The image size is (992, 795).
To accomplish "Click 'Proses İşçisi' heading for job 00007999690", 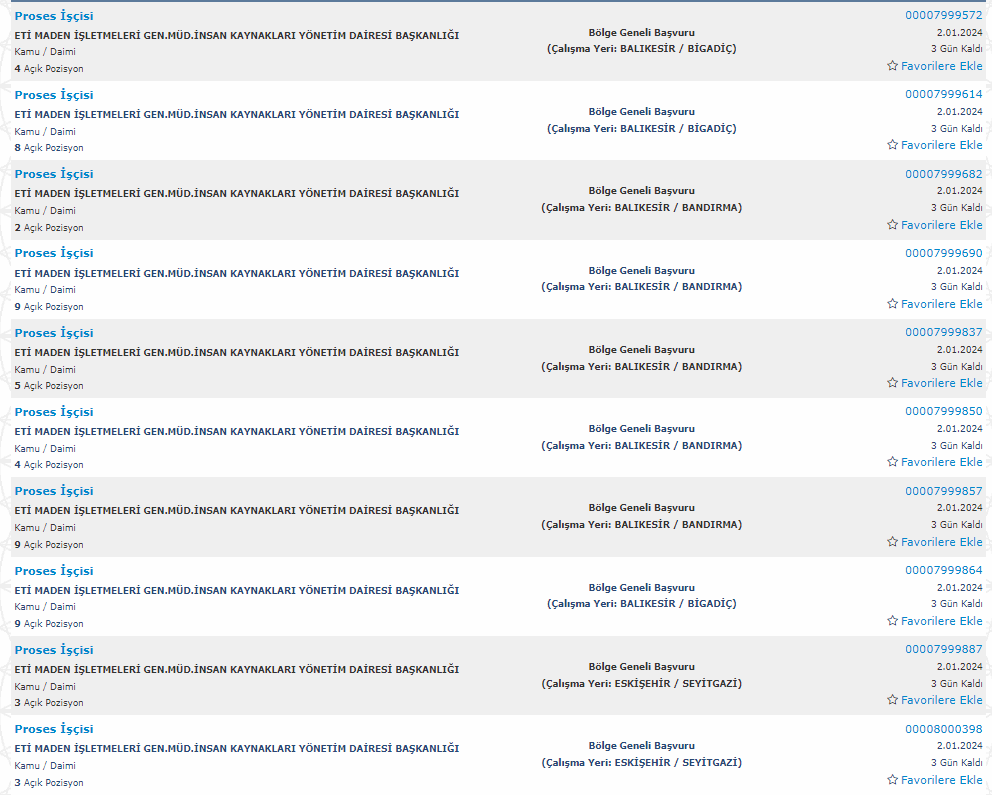I will tap(54, 253).
